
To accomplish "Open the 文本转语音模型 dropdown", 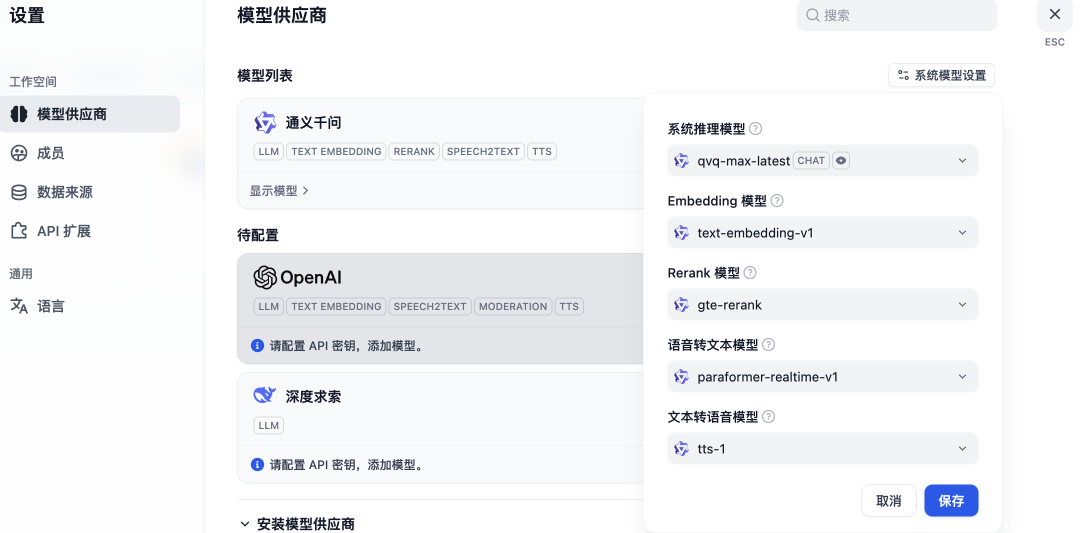I will point(822,449).
